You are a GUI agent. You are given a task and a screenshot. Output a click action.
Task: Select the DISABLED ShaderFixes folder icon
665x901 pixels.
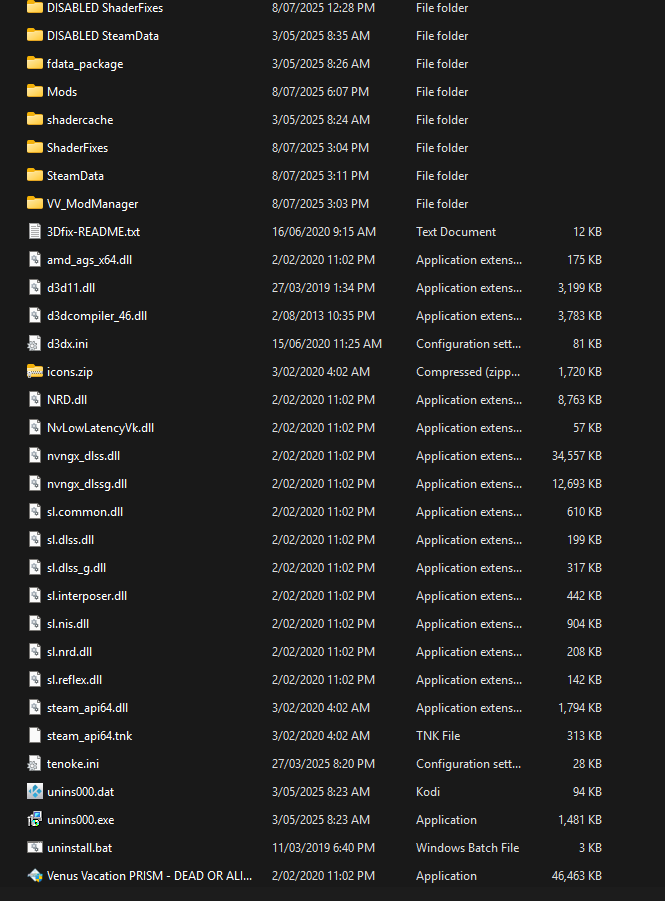pyautogui.click(x=34, y=7)
